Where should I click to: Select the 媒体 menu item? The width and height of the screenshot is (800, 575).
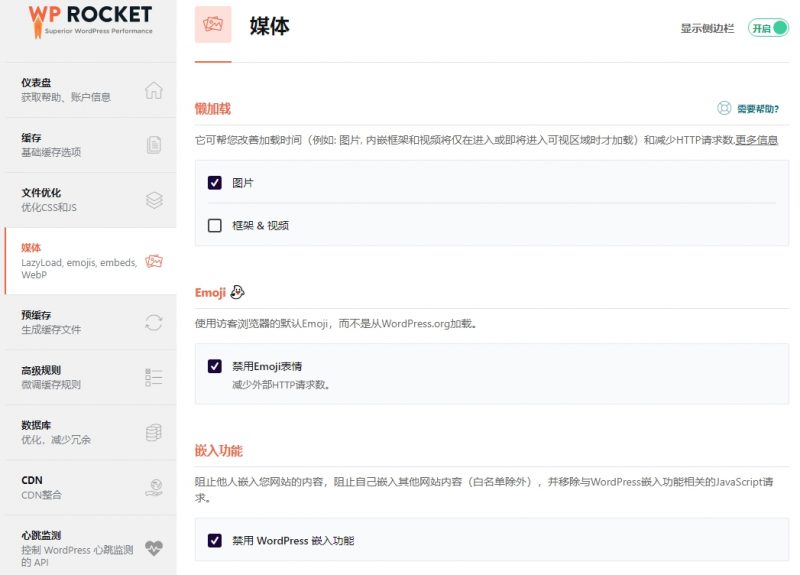(90, 261)
